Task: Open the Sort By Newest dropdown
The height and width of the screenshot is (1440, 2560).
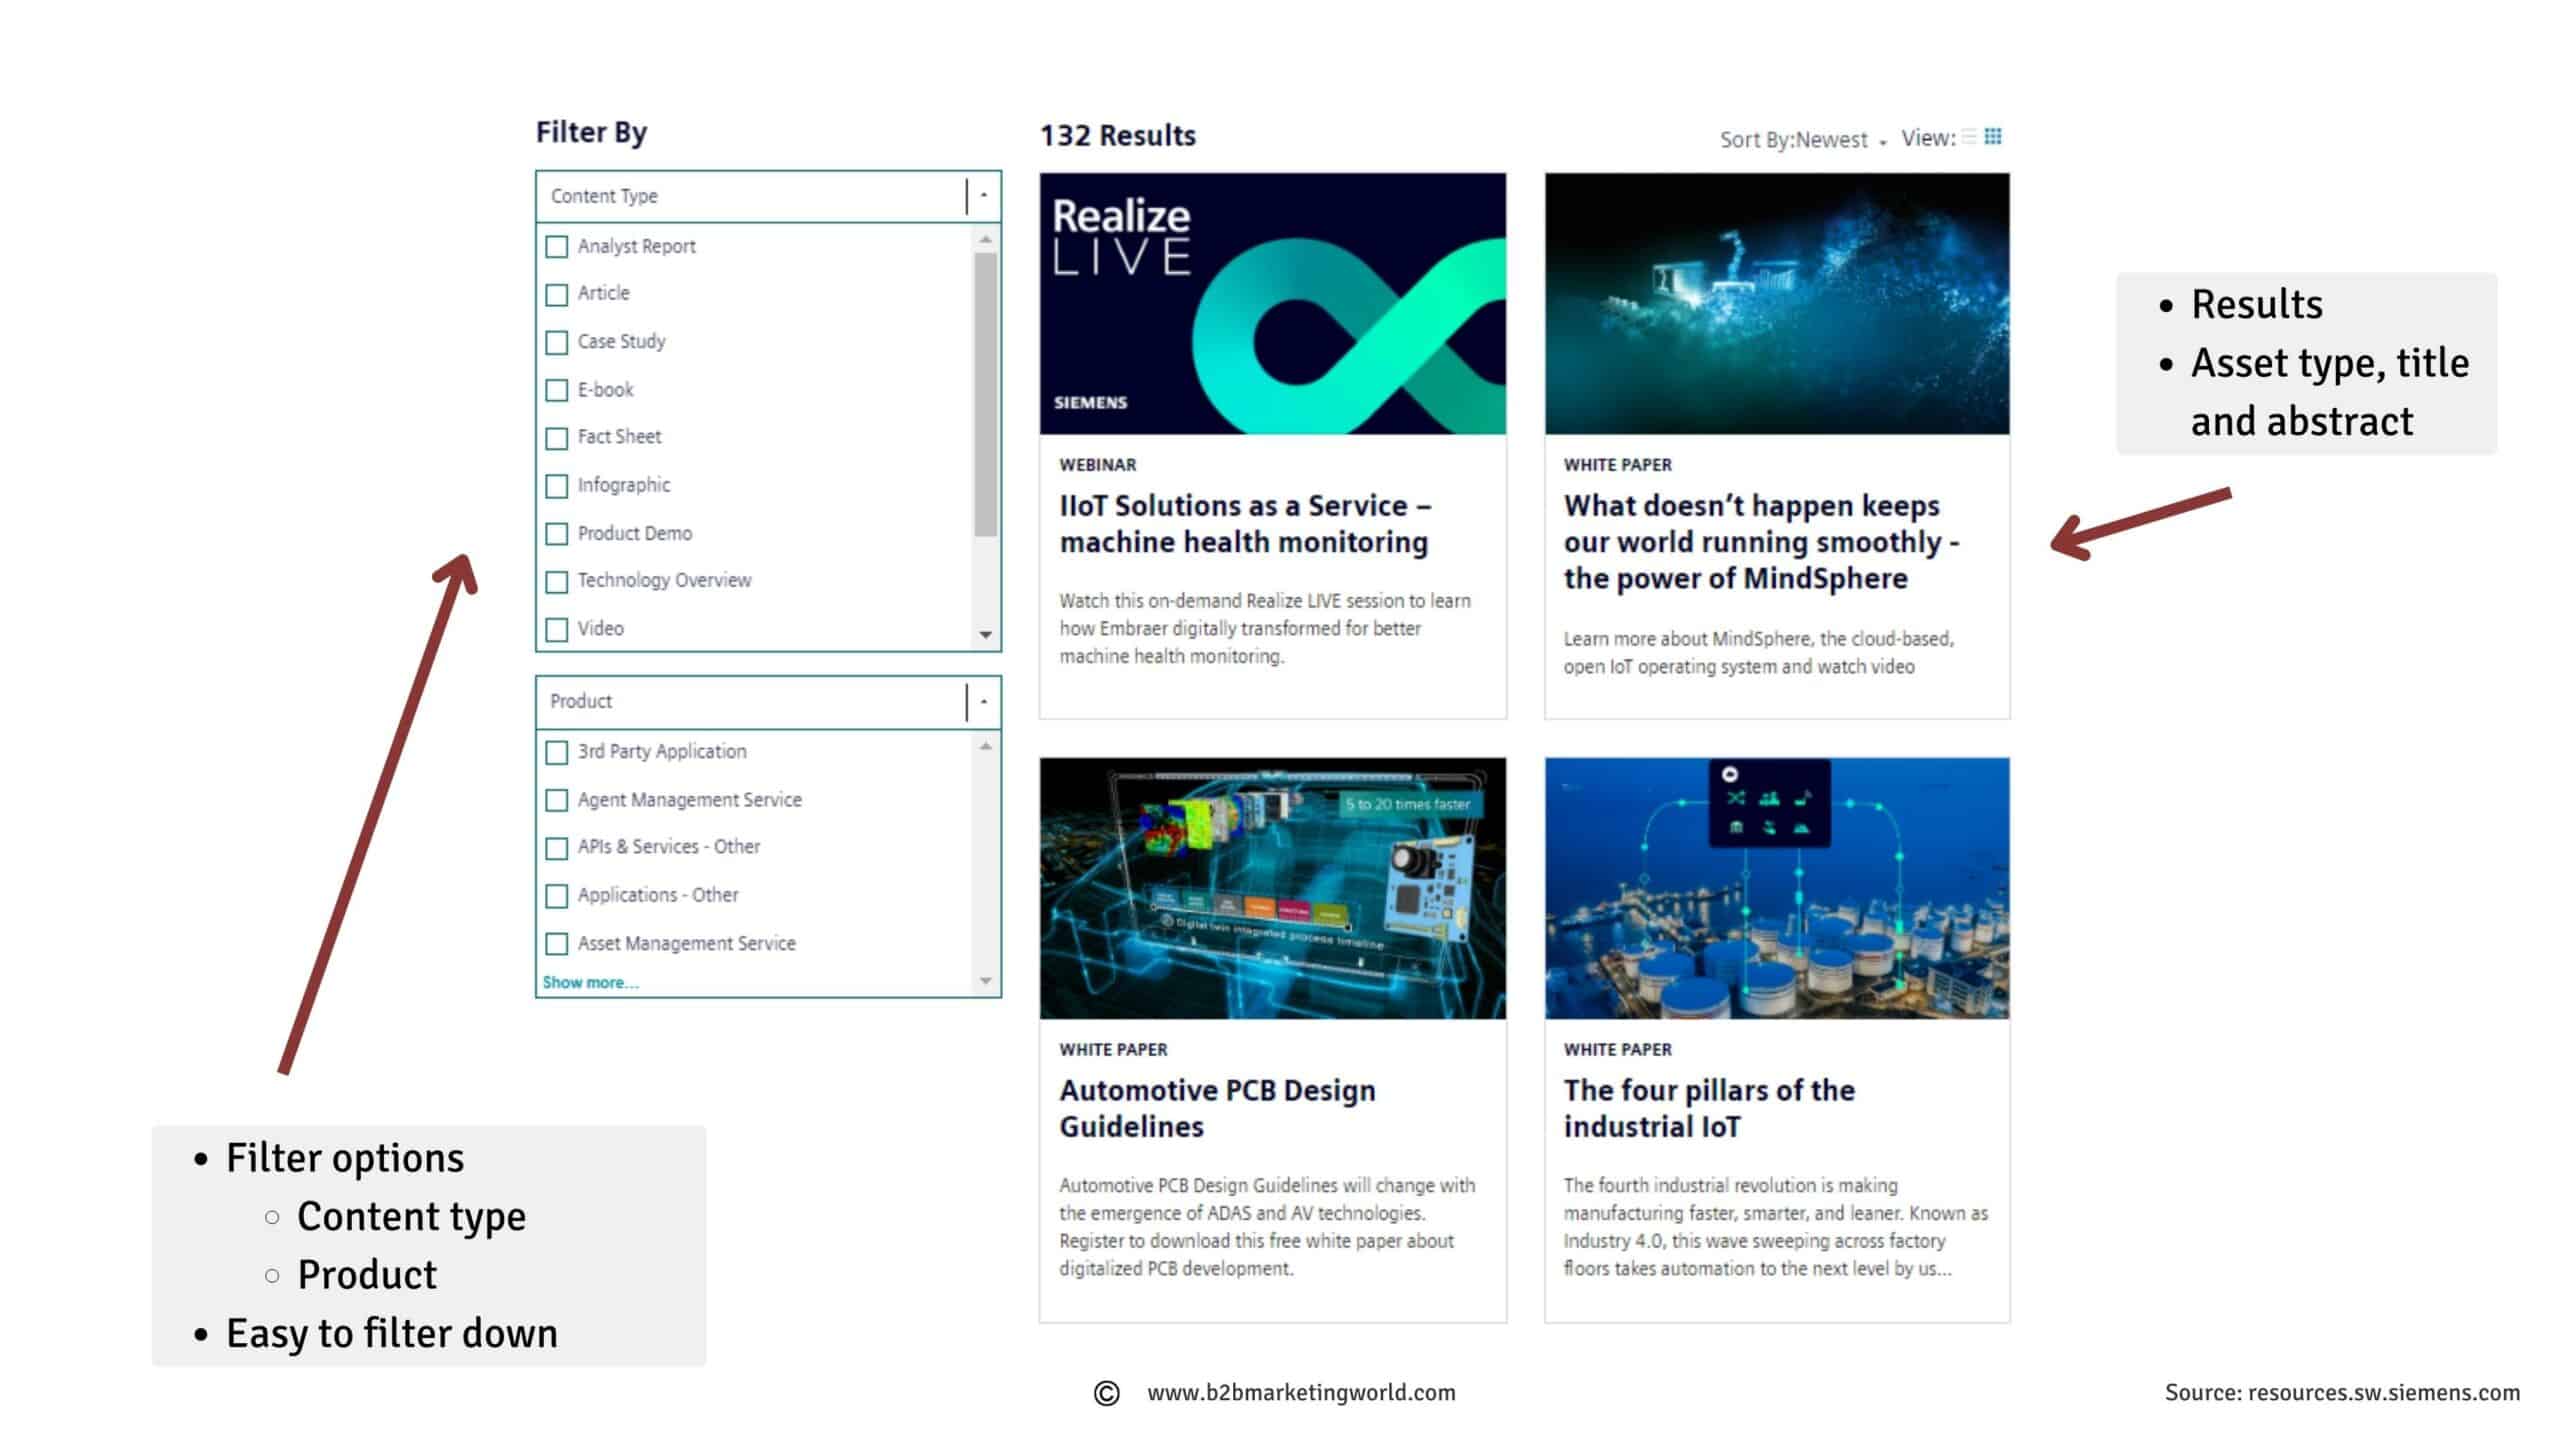Action: [1803, 140]
